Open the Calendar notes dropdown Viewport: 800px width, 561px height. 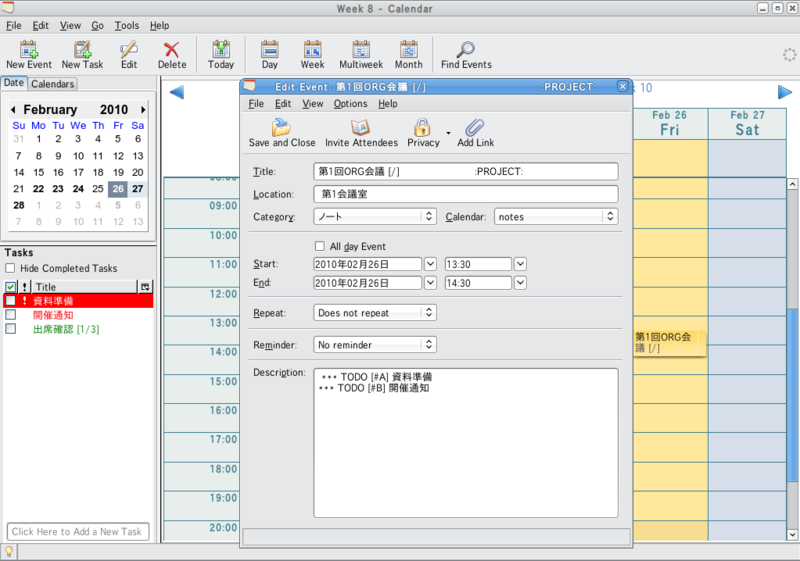click(556, 217)
